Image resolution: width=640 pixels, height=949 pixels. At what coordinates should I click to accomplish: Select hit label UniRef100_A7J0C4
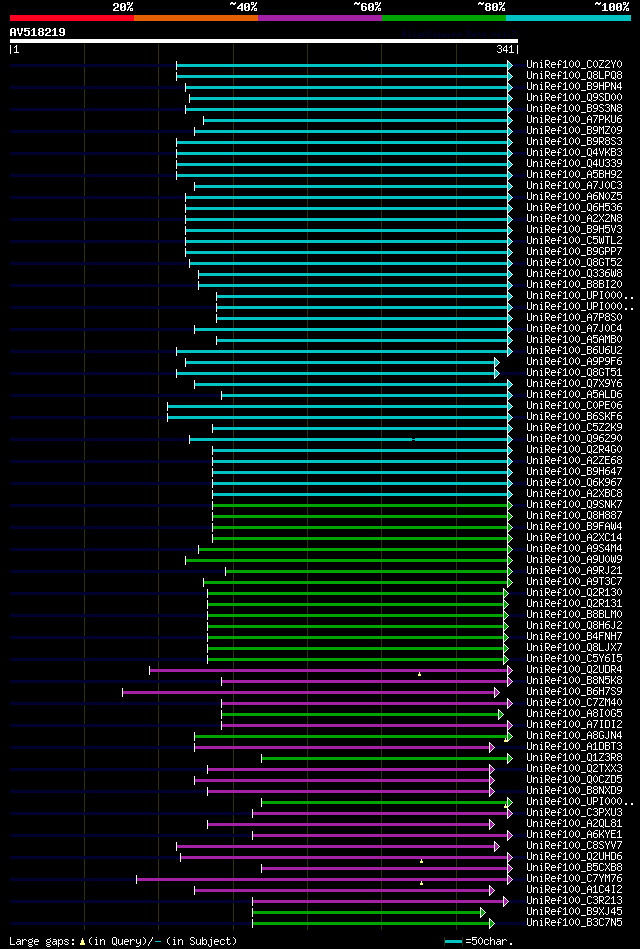574,329
